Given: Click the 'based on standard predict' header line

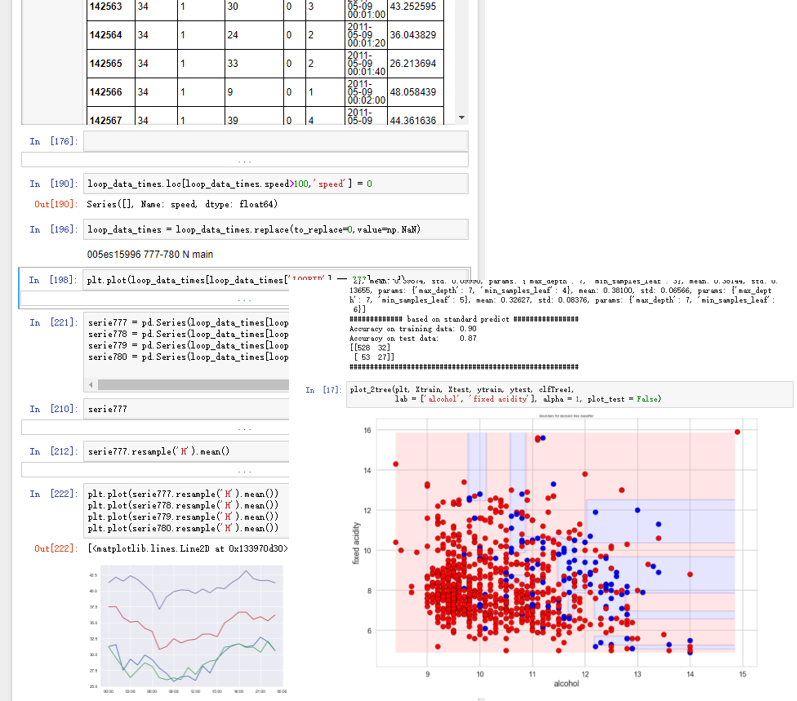Looking at the screenshot, I should coord(464,319).
